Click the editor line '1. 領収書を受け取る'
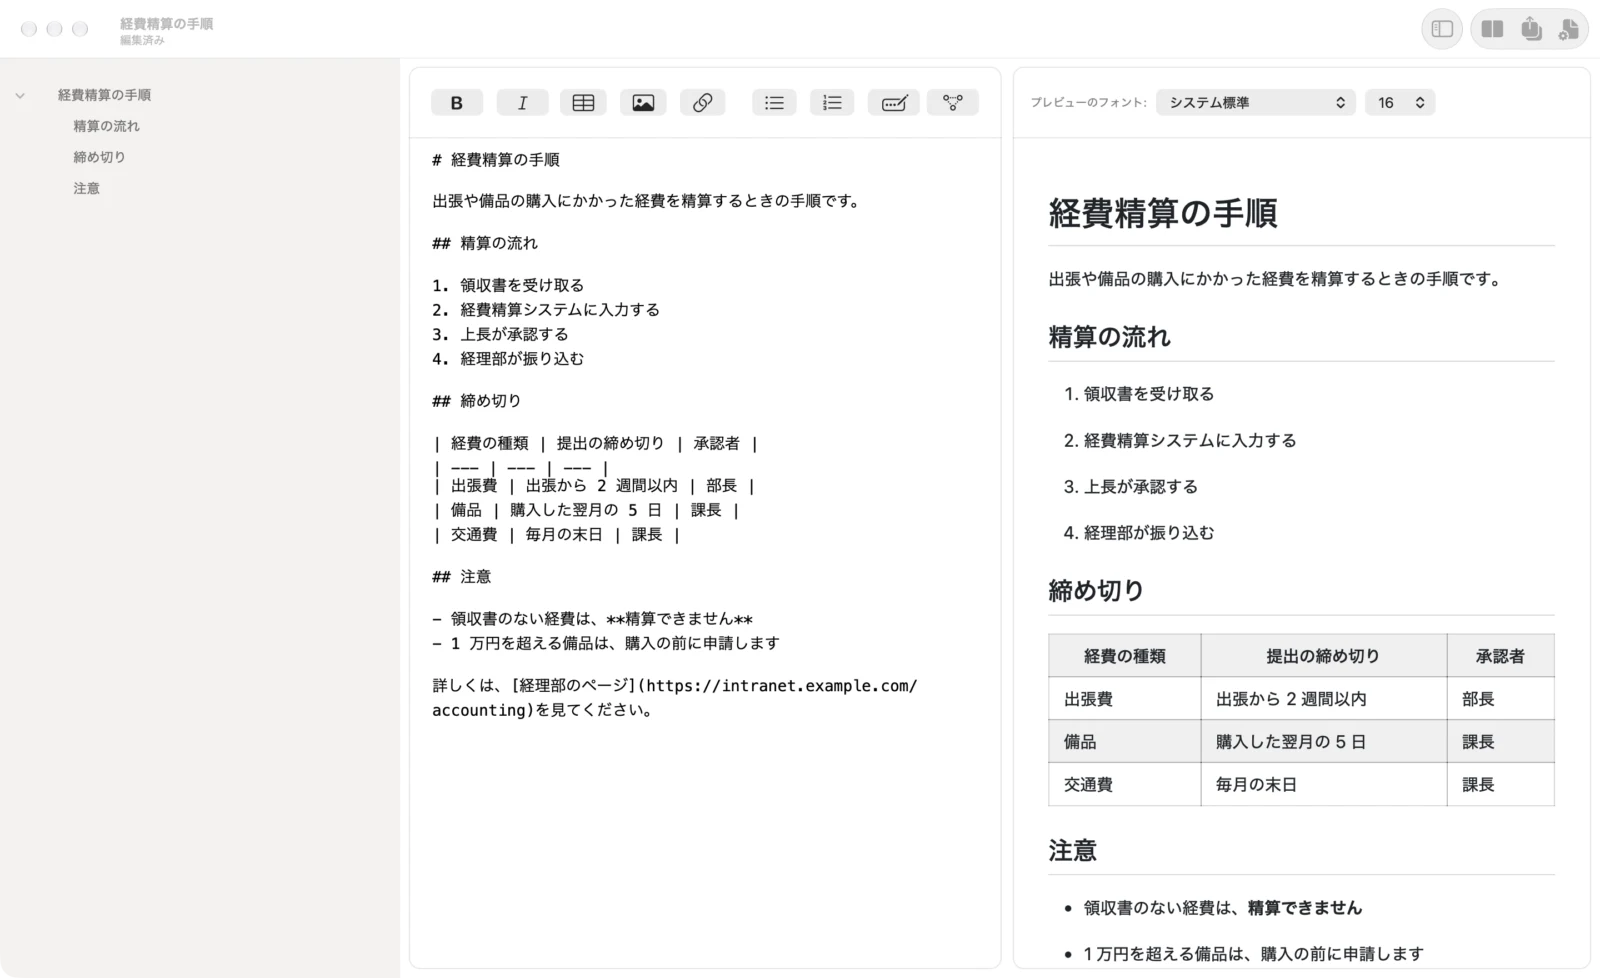The height and width of the screenshot is (978, 1600). 508,285
